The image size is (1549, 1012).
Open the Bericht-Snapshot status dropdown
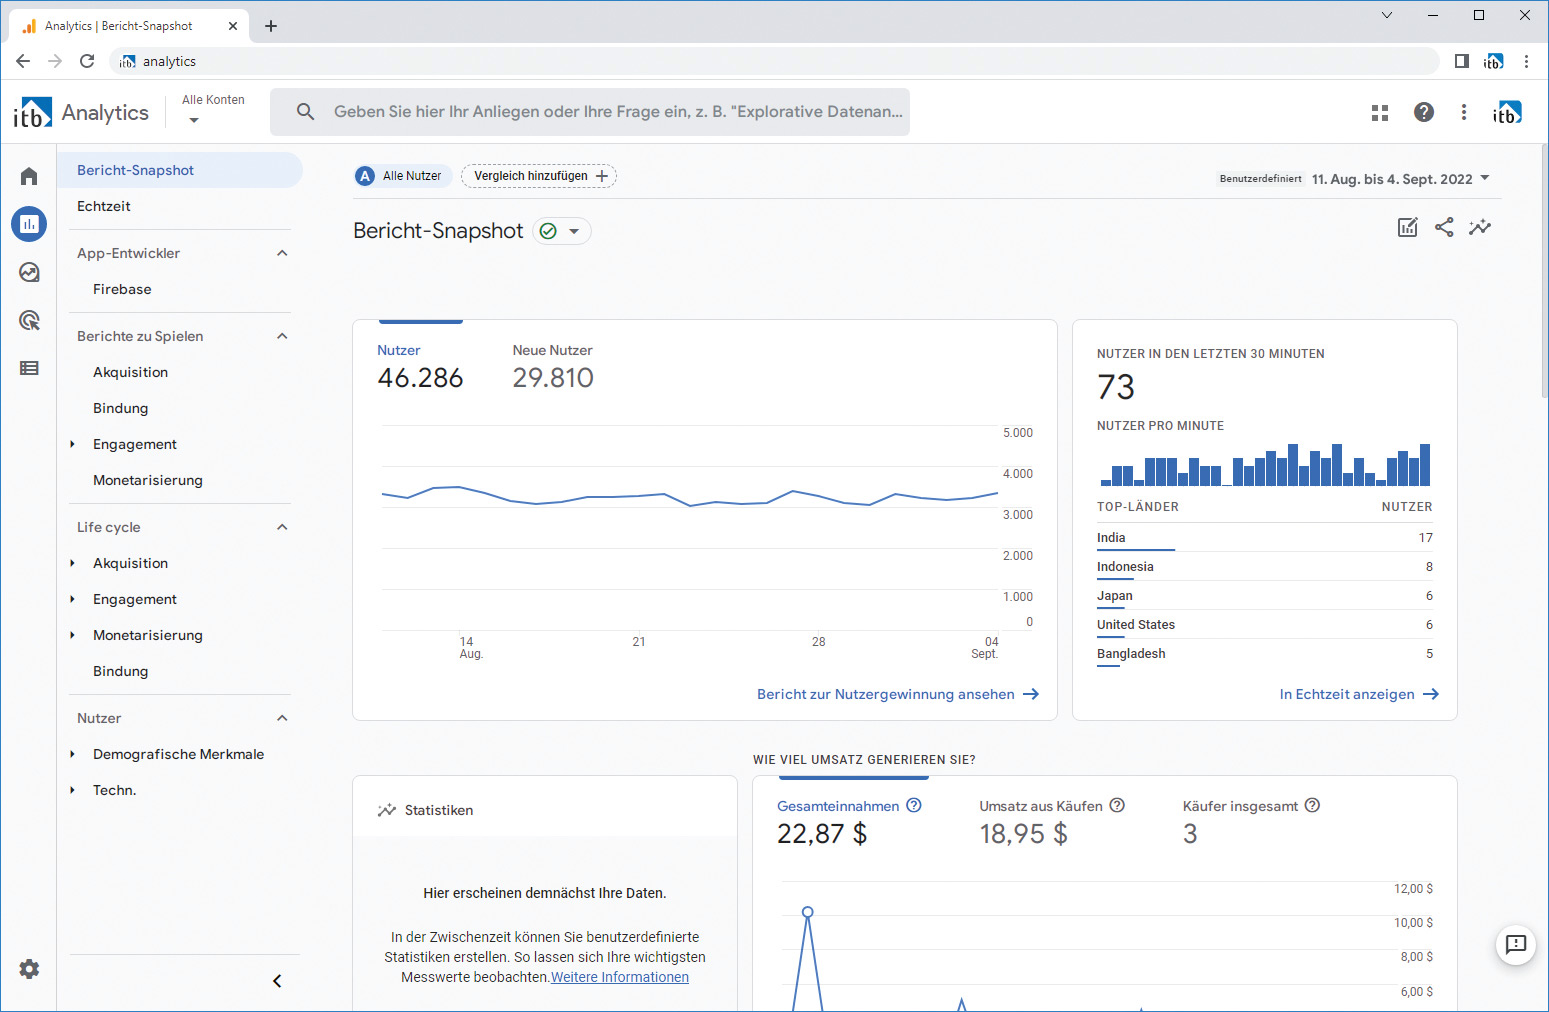pos(562,231)
